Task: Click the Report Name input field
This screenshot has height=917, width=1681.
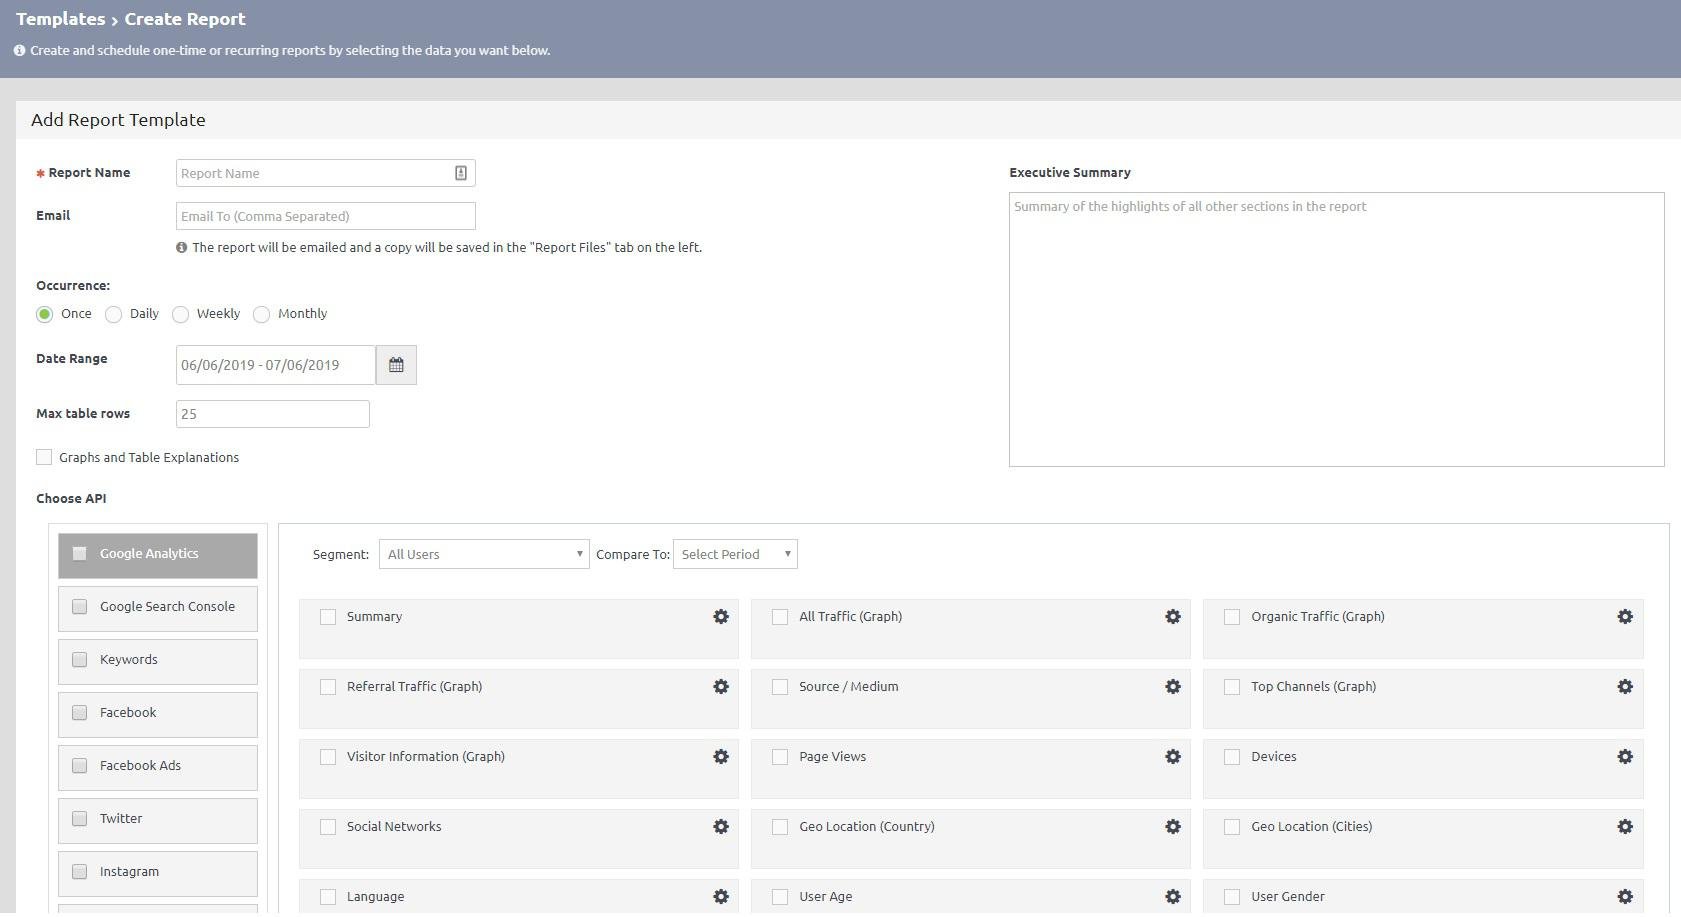Action: click(315, 173)
